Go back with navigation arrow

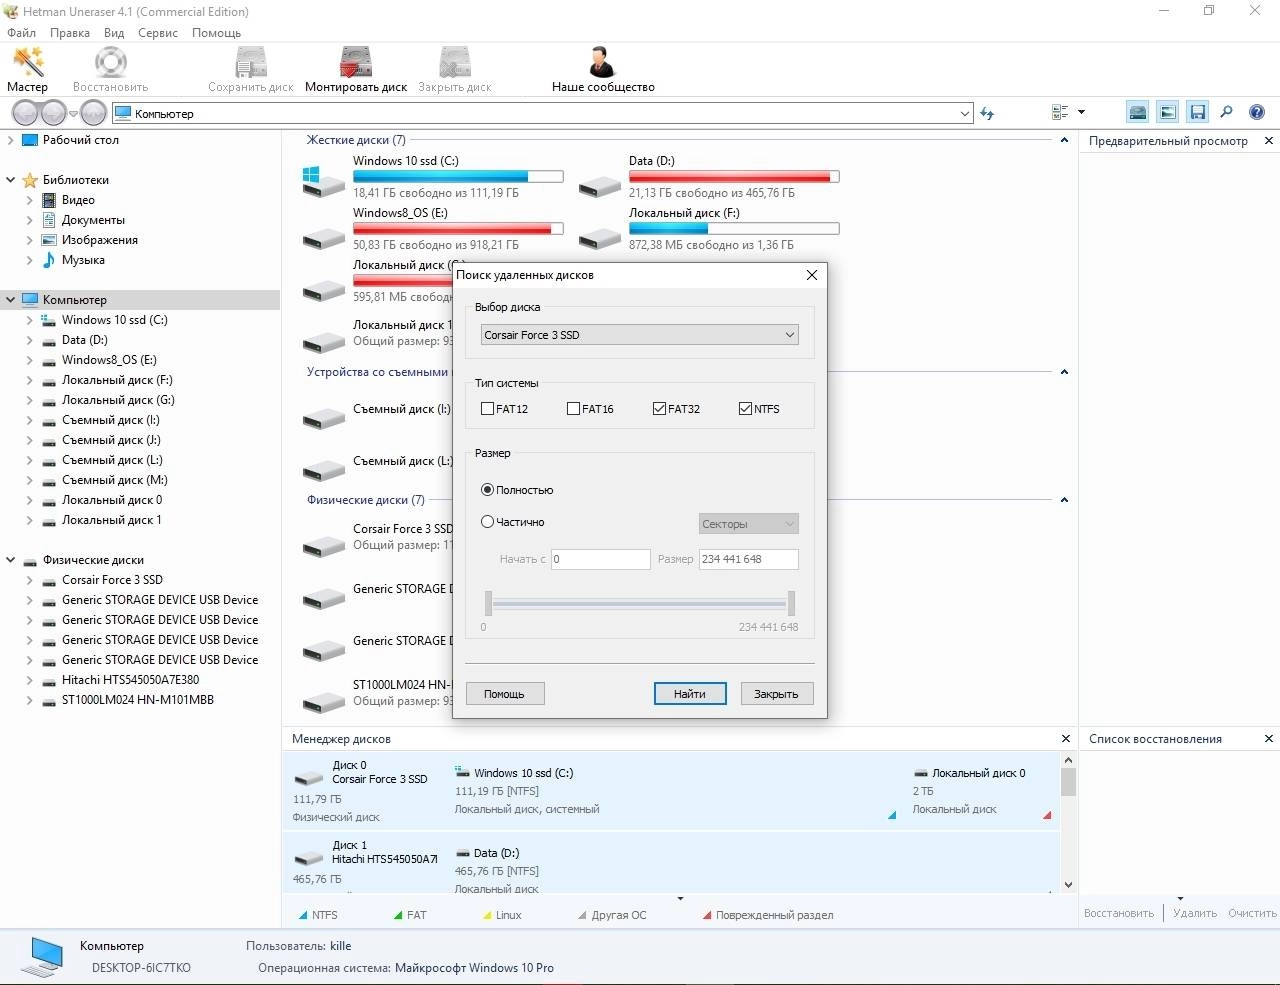click(x=26, y=113)
